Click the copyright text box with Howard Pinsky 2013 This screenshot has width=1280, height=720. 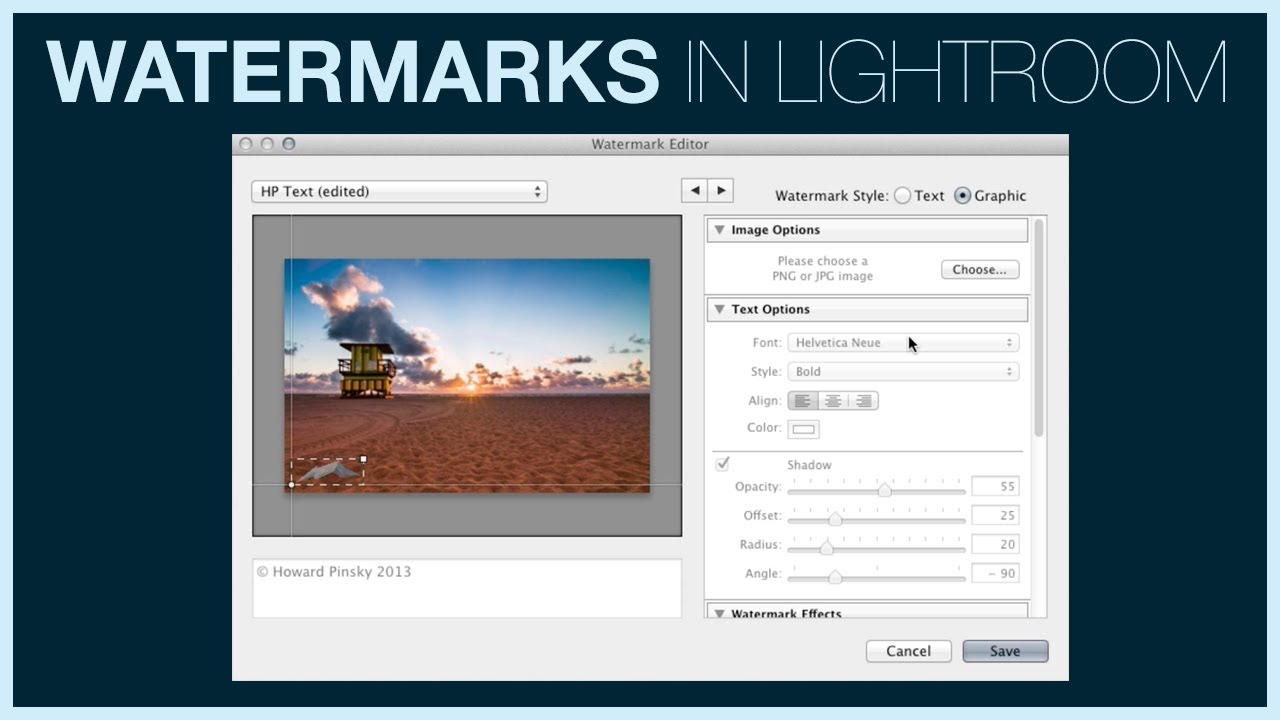467,588
